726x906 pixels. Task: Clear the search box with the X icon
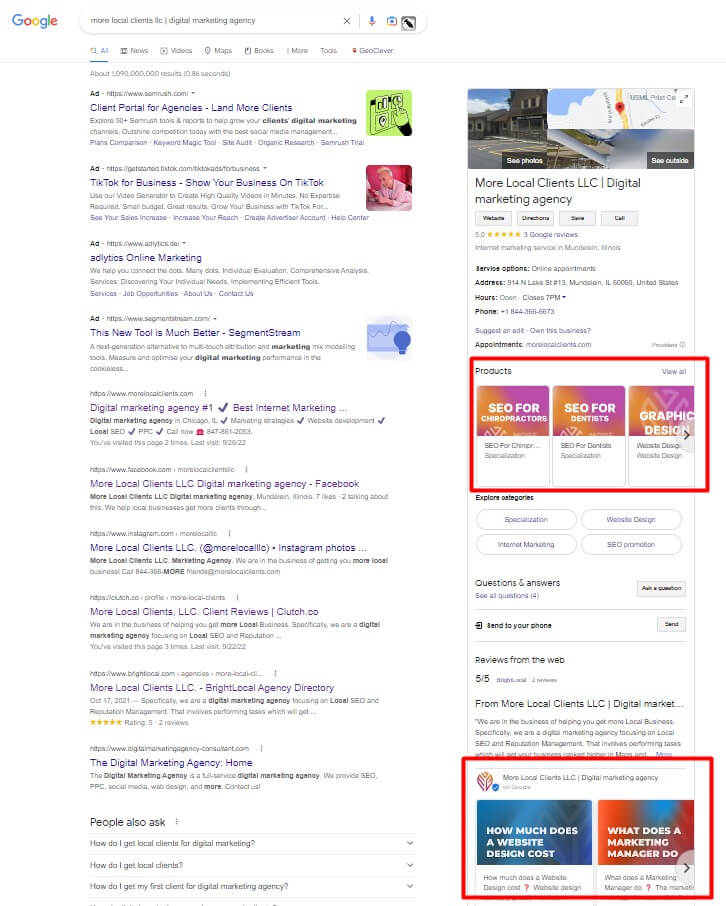click(x=347, y=21)
